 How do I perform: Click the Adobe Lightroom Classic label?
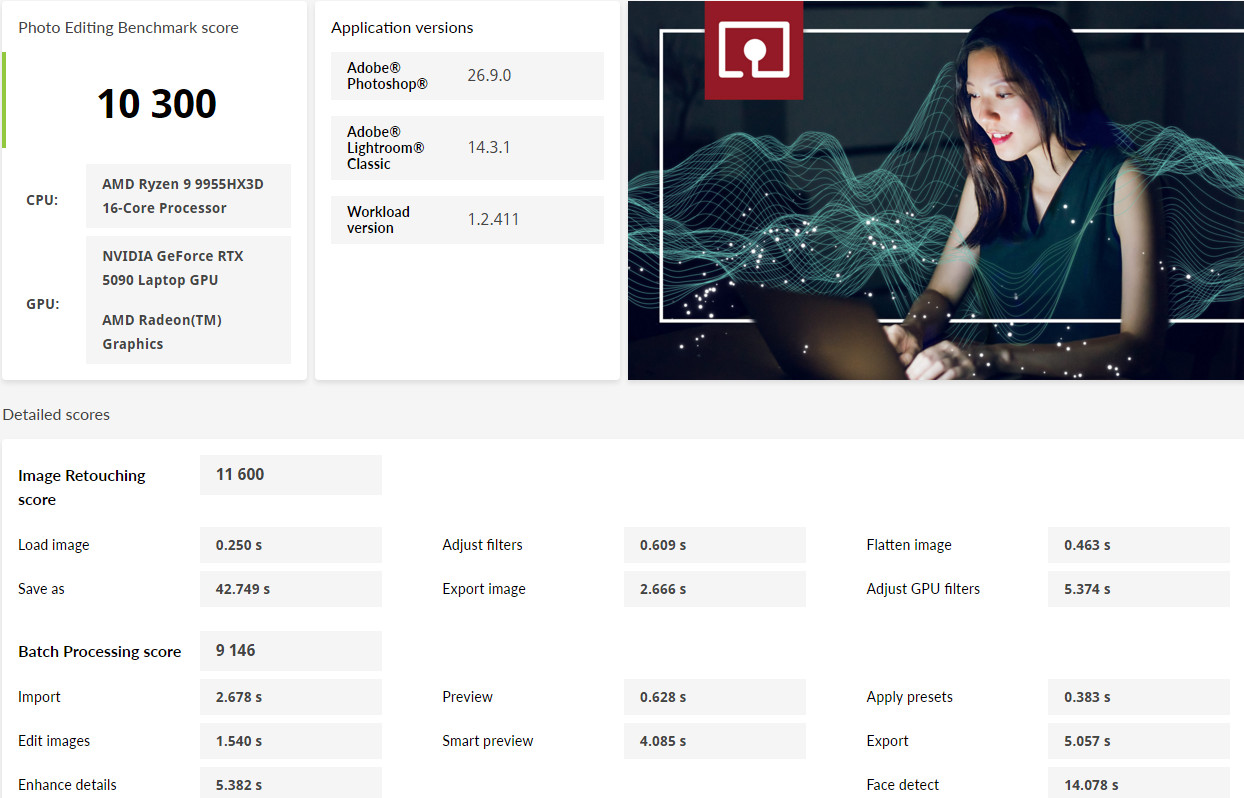[x=385, y=148]
